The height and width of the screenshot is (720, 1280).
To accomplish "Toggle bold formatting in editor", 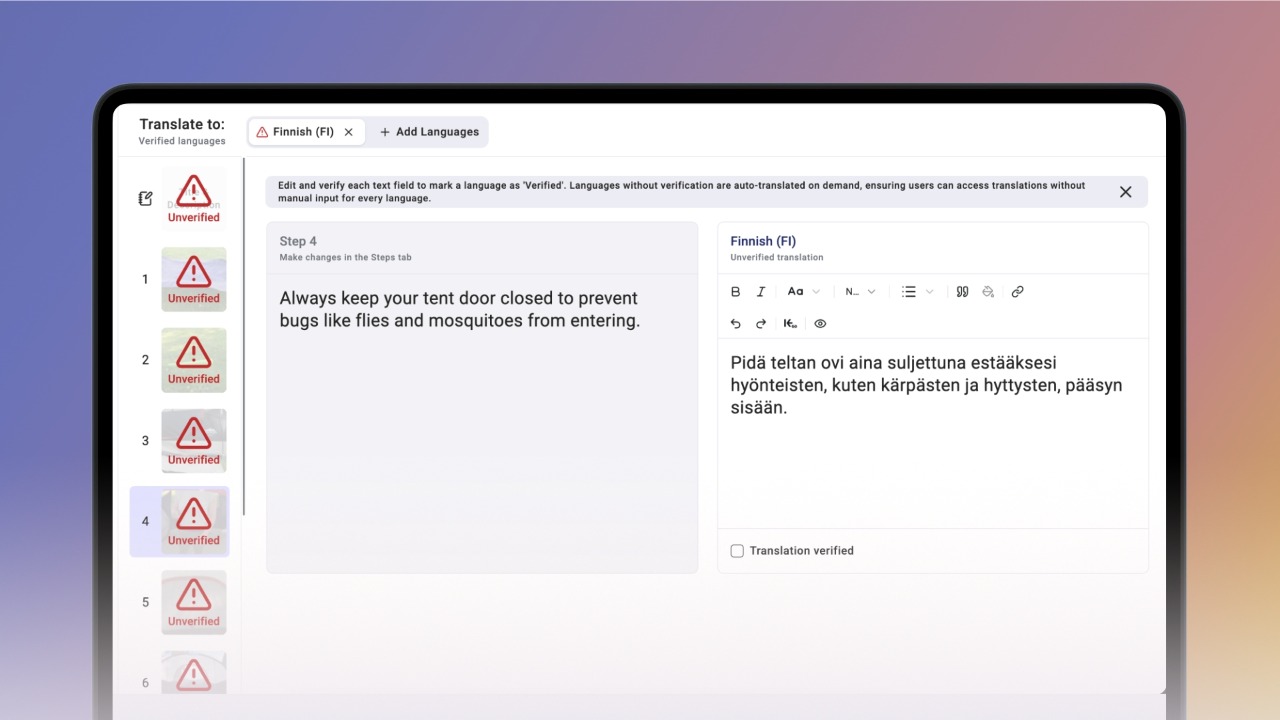I will (736, 292).
